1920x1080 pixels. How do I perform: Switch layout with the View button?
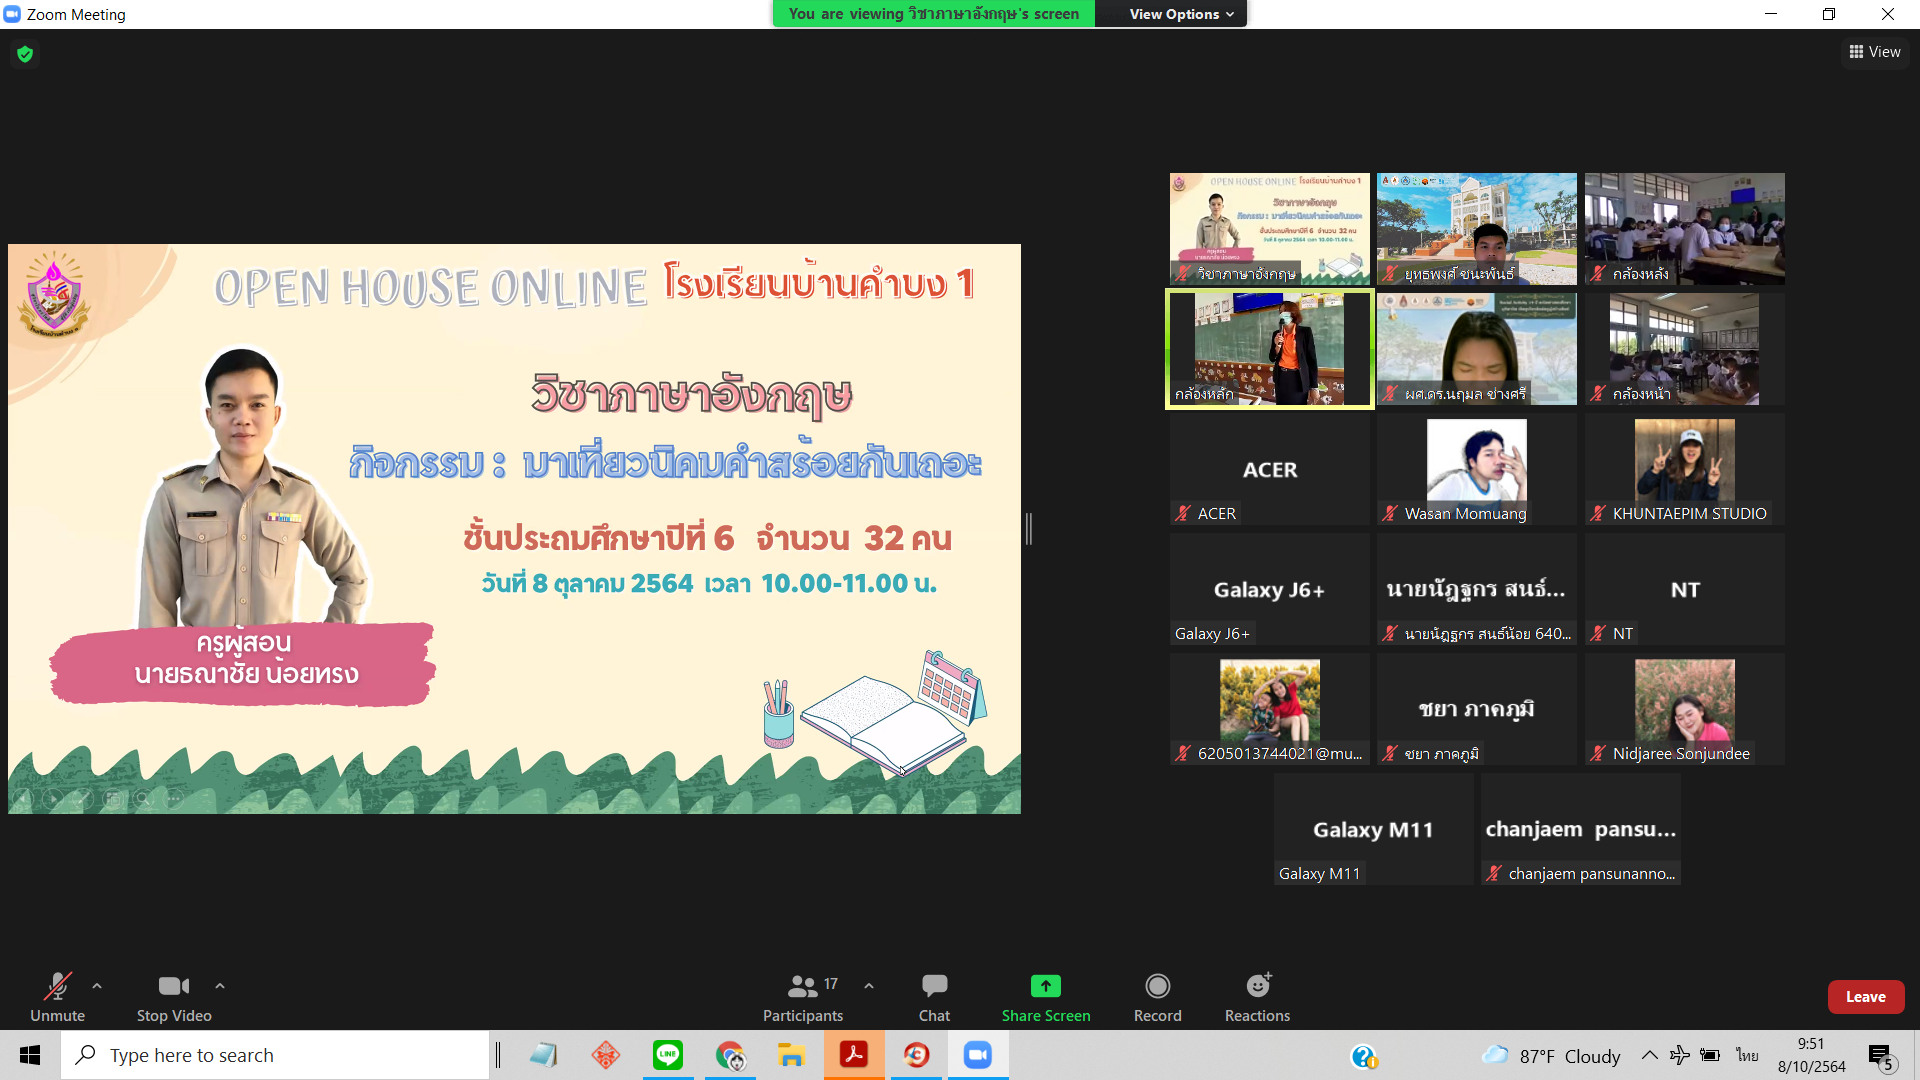(1875, 52)
